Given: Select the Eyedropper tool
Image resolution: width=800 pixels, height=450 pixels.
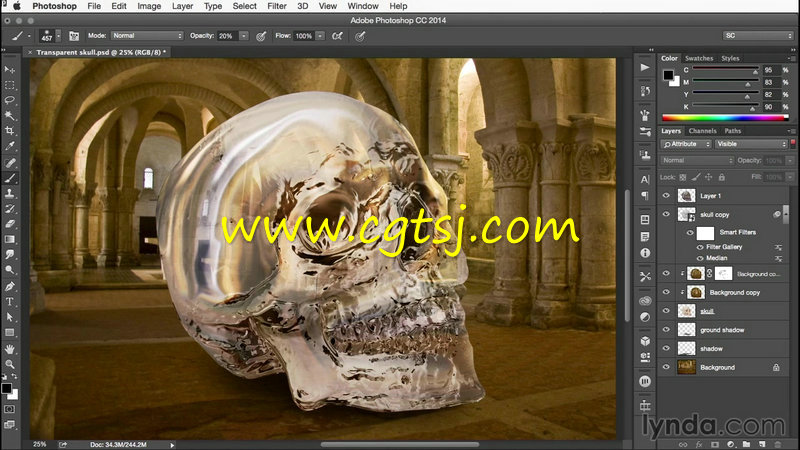Looking at the screenshot, I should point(10,147).
